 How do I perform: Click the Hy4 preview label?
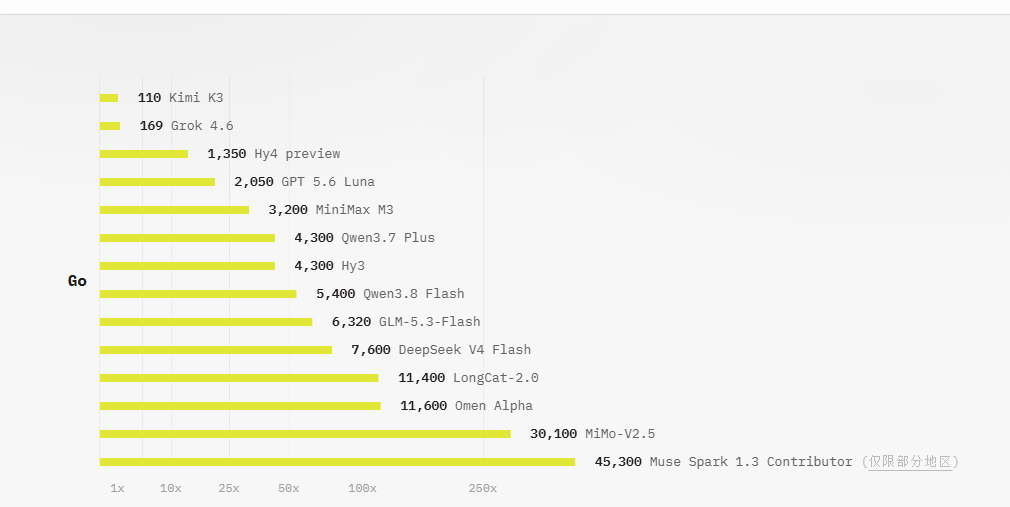[x=297, y=154]
